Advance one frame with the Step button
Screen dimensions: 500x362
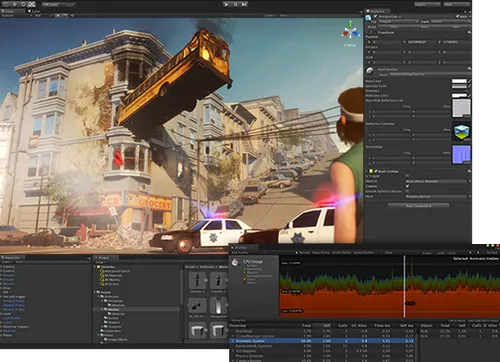(244, 4)
